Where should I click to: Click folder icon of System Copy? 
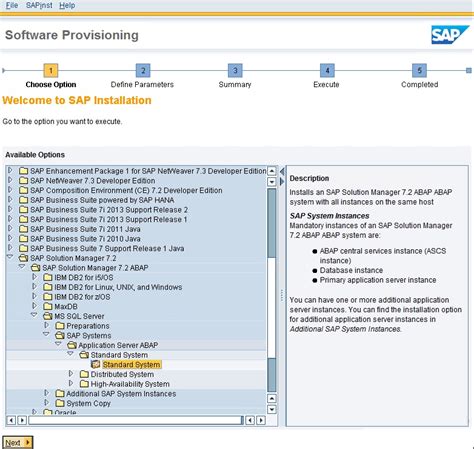(x=60, y=403)
